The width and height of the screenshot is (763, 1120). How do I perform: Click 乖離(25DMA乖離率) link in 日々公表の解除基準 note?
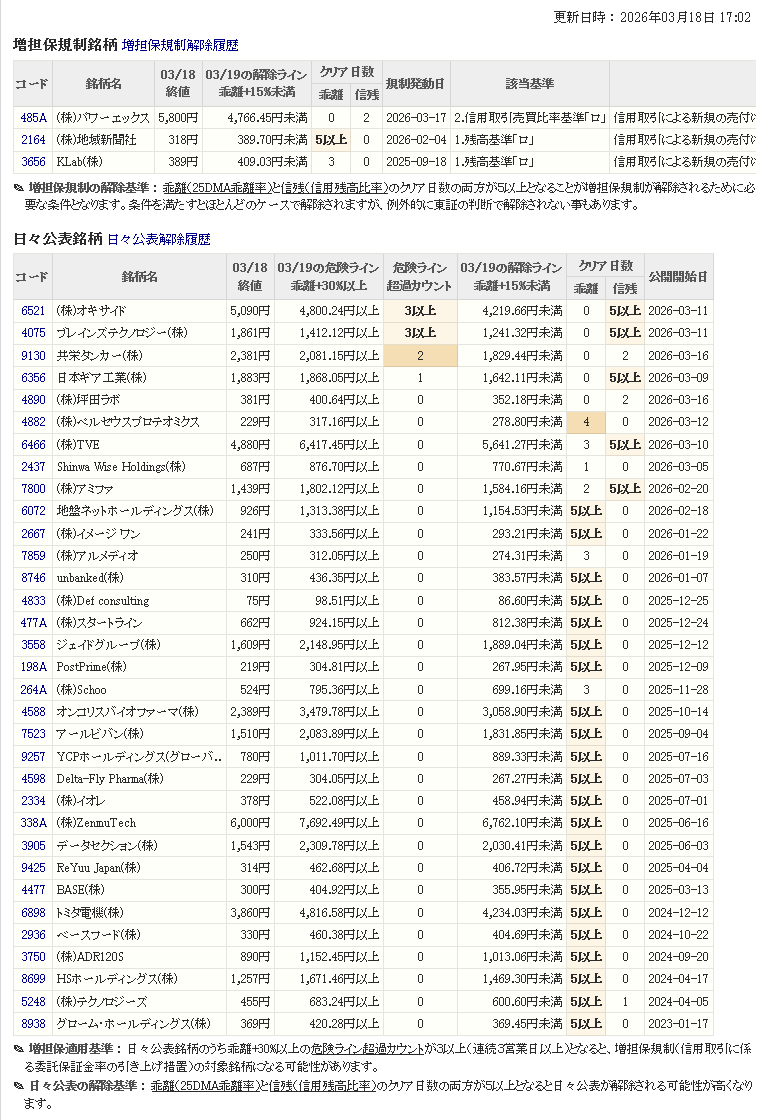[x=208, y=1086]
